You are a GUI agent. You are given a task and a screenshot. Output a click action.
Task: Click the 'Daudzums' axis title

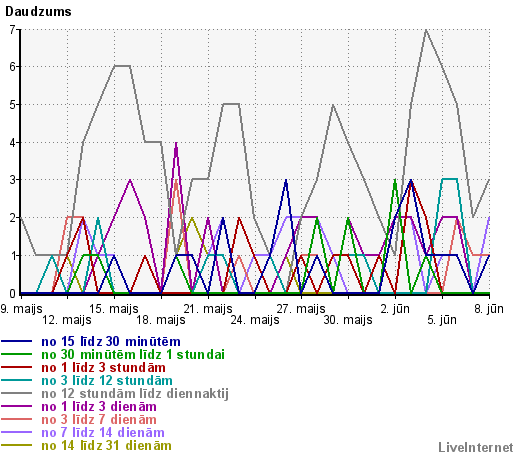coord(38,12)
